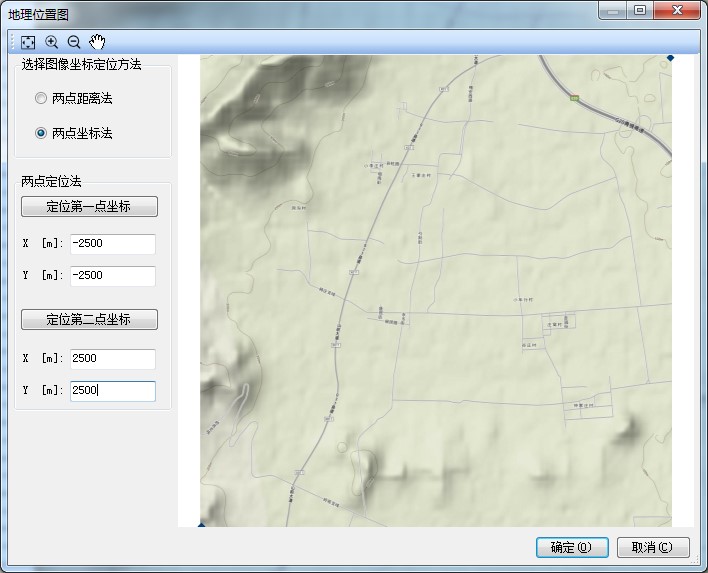Activate the pan hand tool
The image size is (708, 573).
coord(97,42)
